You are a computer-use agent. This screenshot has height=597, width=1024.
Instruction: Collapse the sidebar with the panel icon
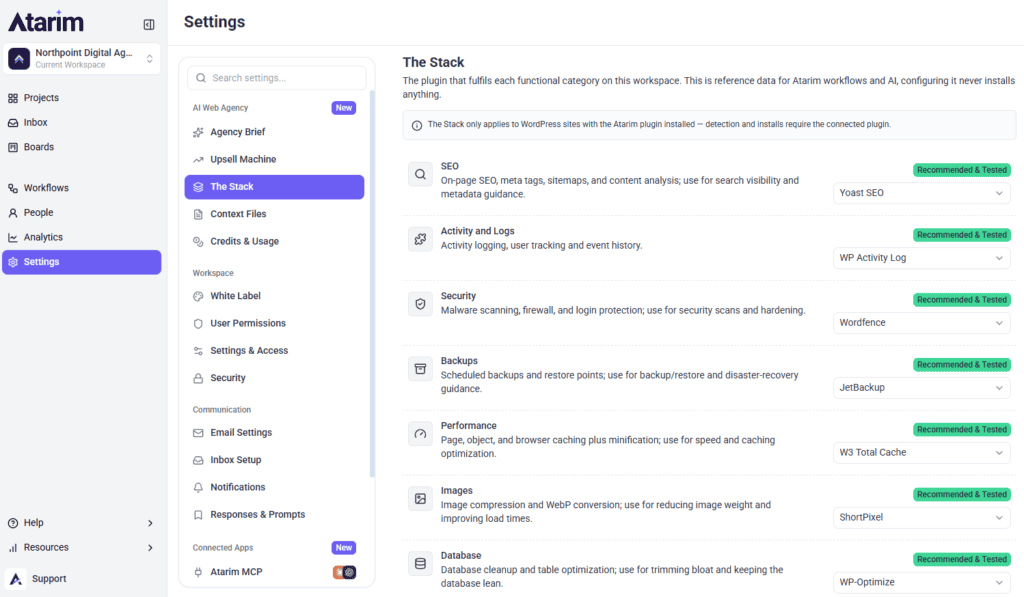[149, 25]
